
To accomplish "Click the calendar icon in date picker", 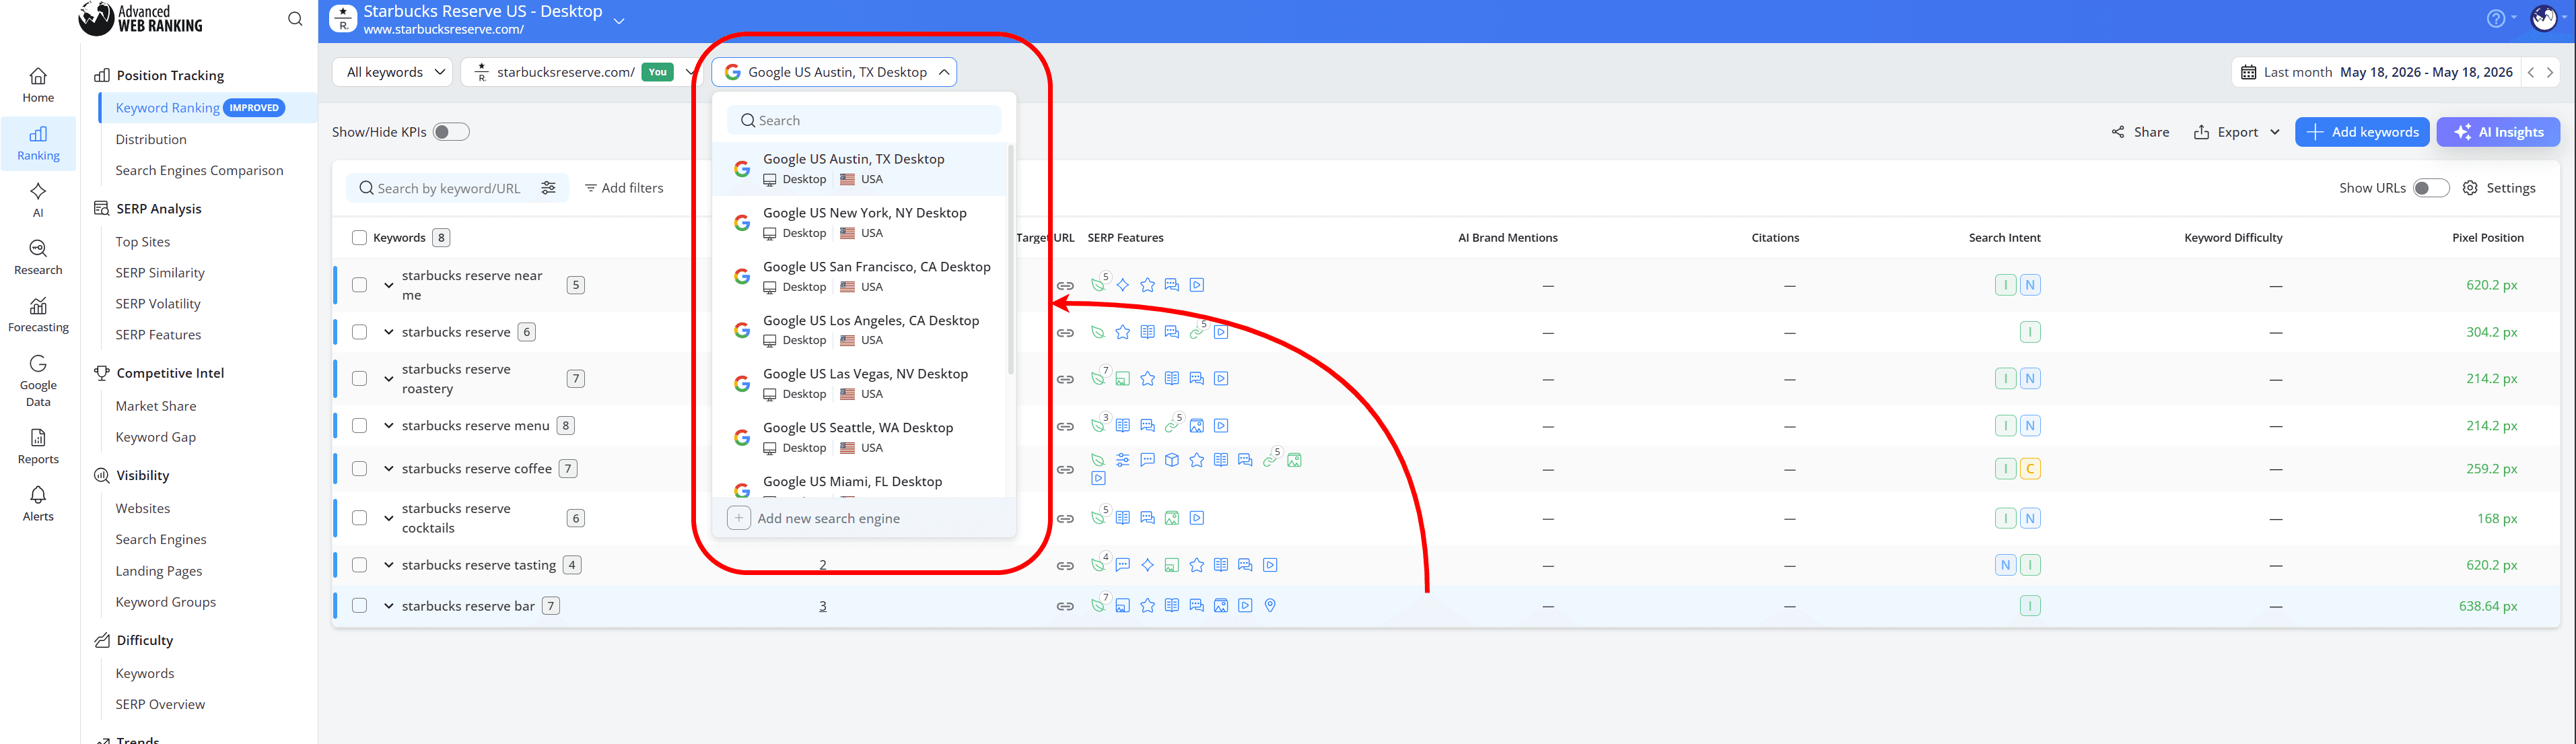I will 2248,72.
